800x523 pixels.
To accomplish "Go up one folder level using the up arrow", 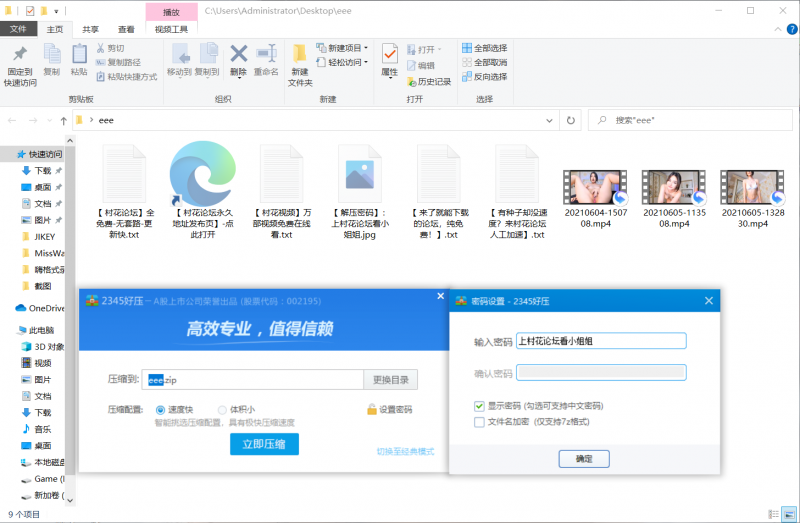I will (x=62, y=120).
